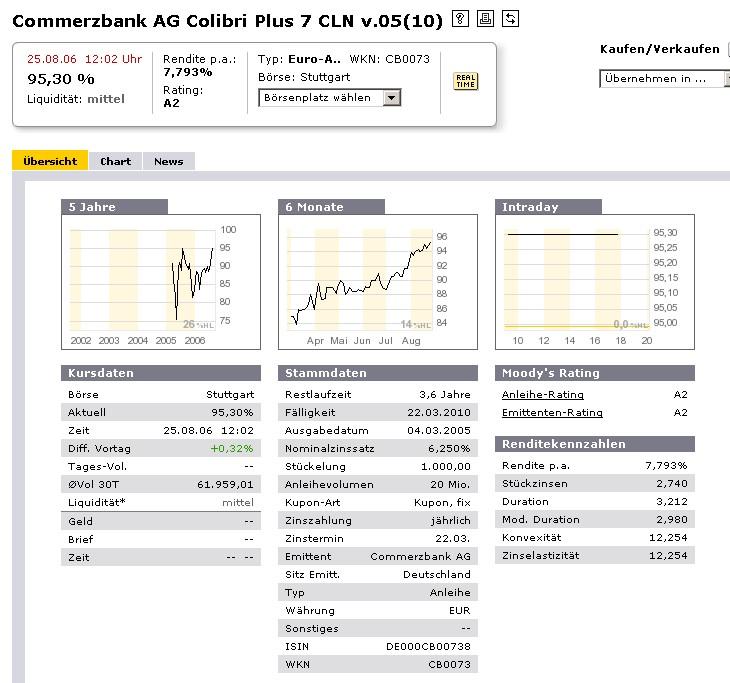Click the Zinstermin value 22.03.
This screenshot has height=683, width=730.
click(453, 538)
